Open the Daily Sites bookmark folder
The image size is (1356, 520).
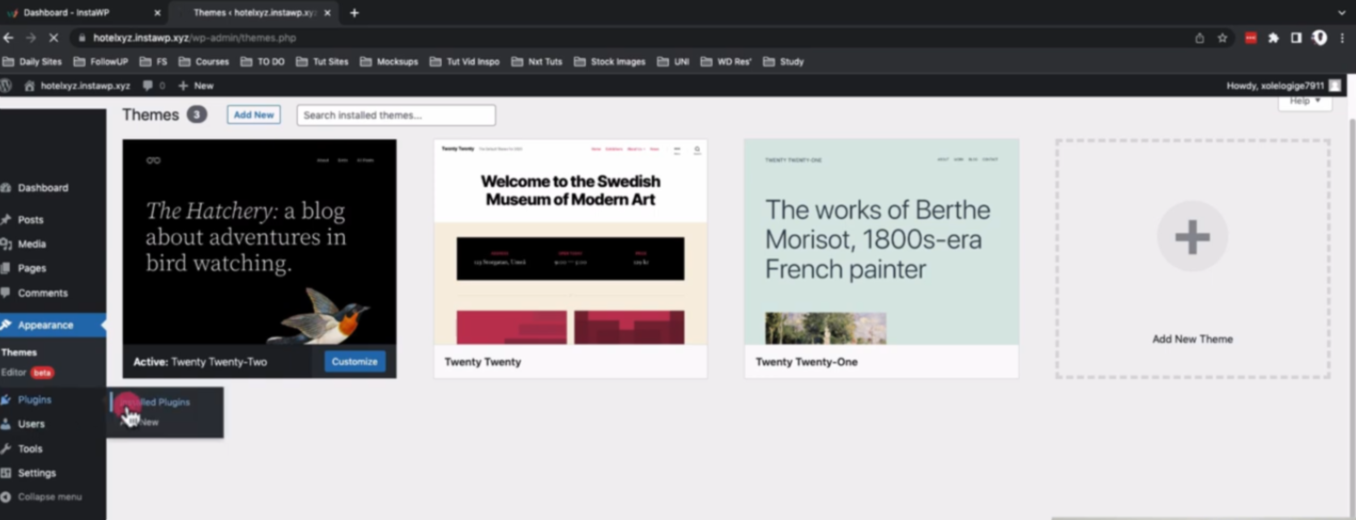point(32,62)
